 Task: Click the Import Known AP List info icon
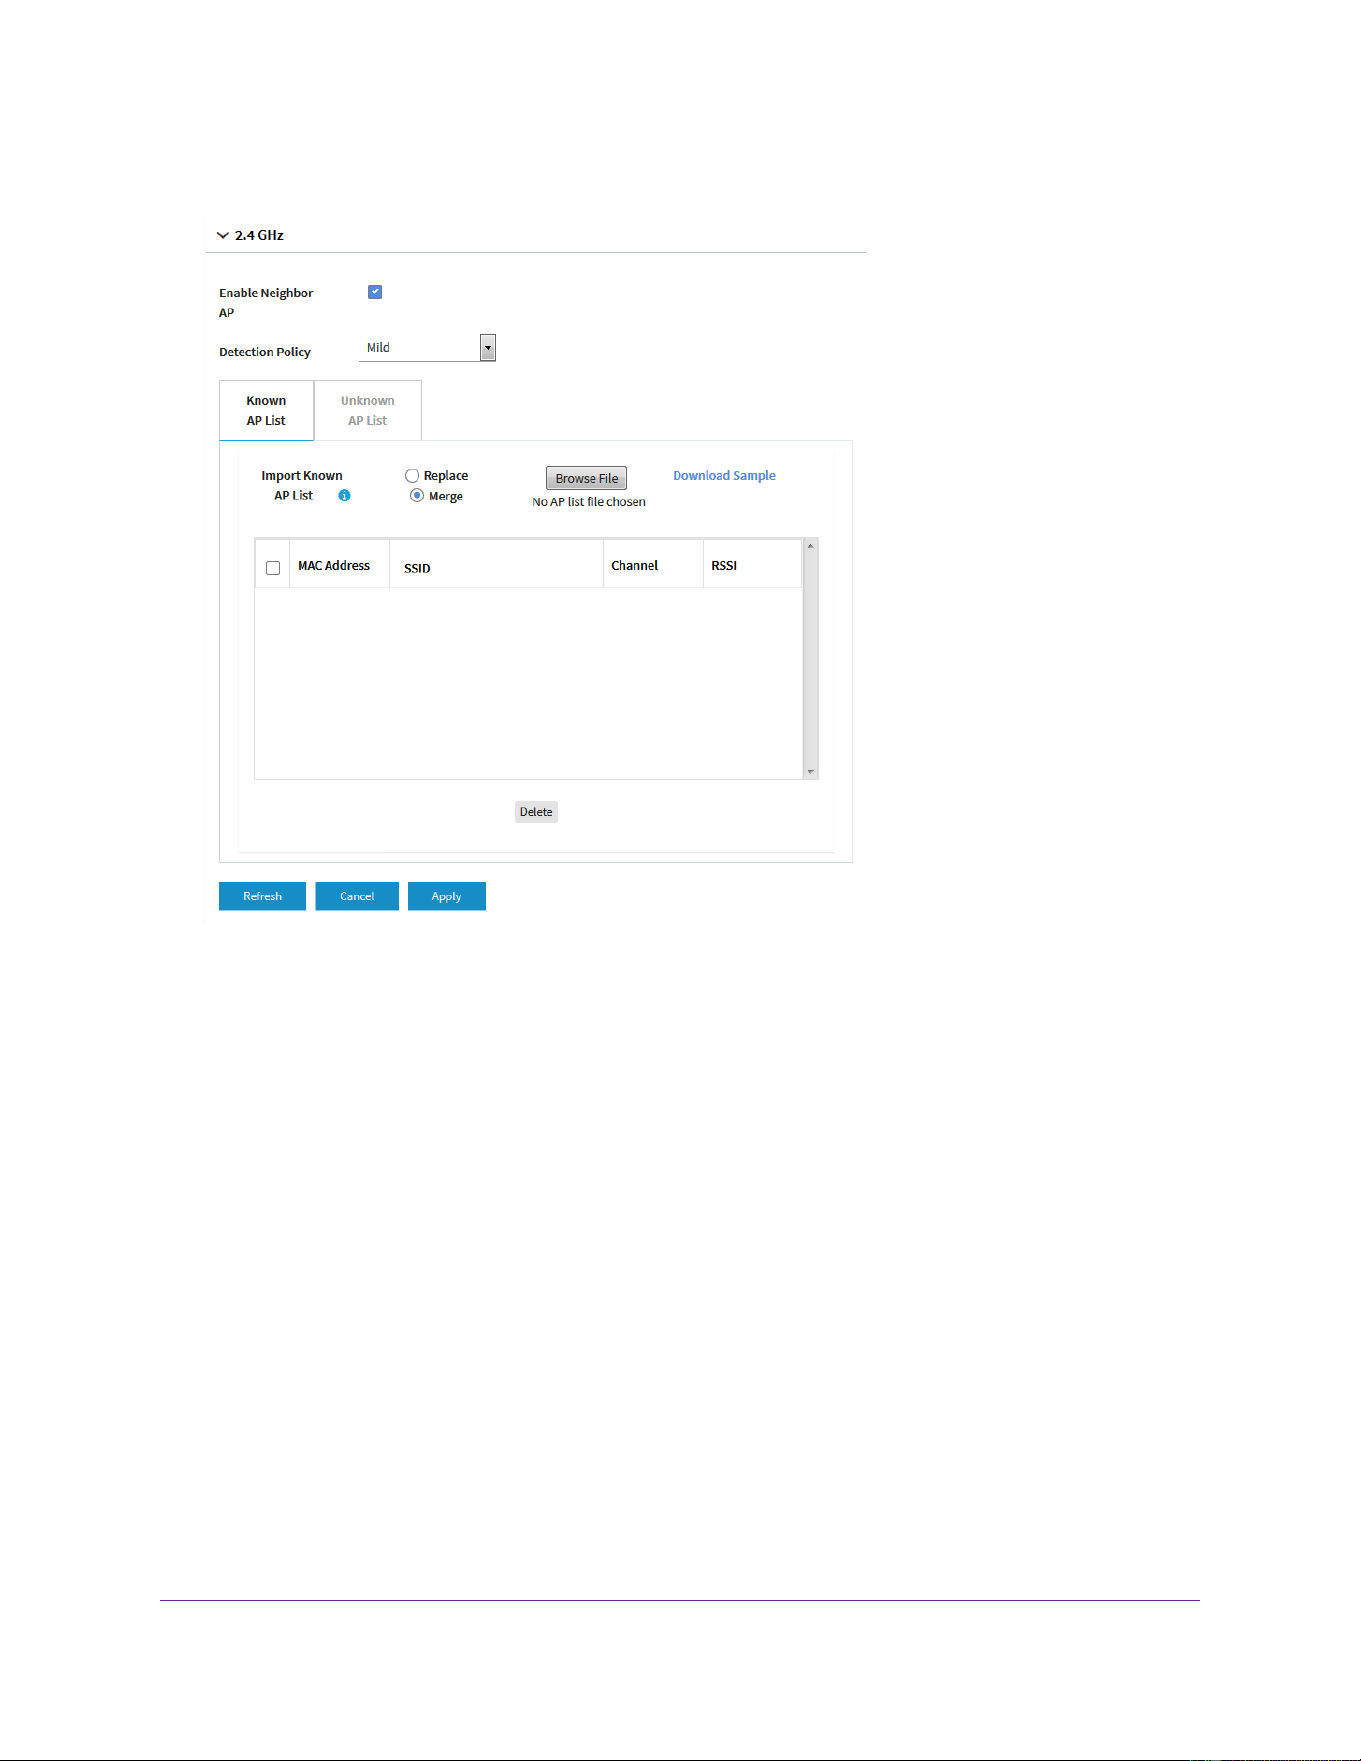pyautogui.click(x=344, y=496)
